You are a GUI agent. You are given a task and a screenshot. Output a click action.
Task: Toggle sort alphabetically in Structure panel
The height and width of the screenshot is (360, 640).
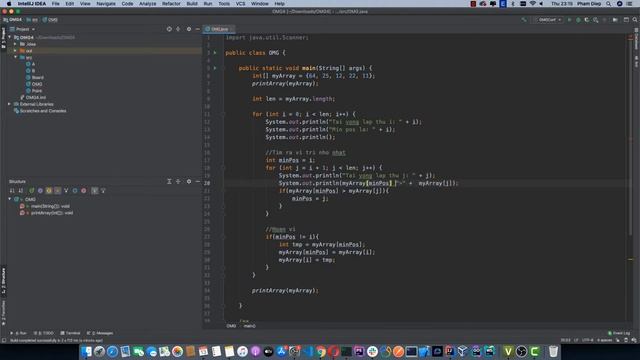point(21,191)
